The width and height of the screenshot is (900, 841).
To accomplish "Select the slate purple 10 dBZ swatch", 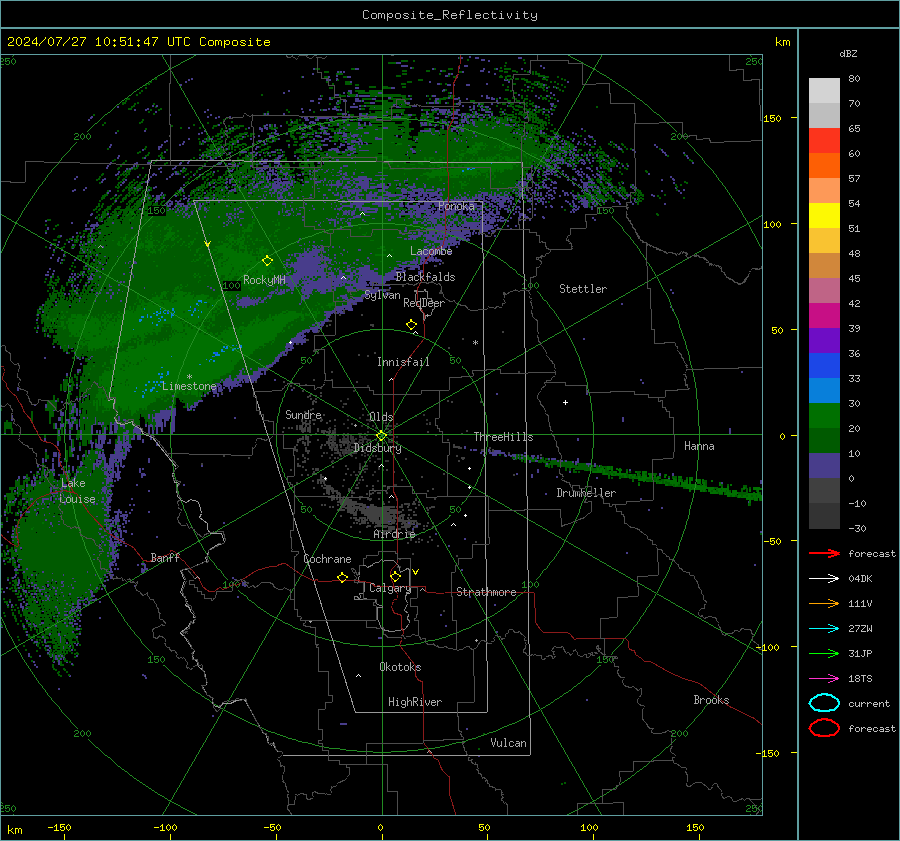I will (x=824, y=466).
